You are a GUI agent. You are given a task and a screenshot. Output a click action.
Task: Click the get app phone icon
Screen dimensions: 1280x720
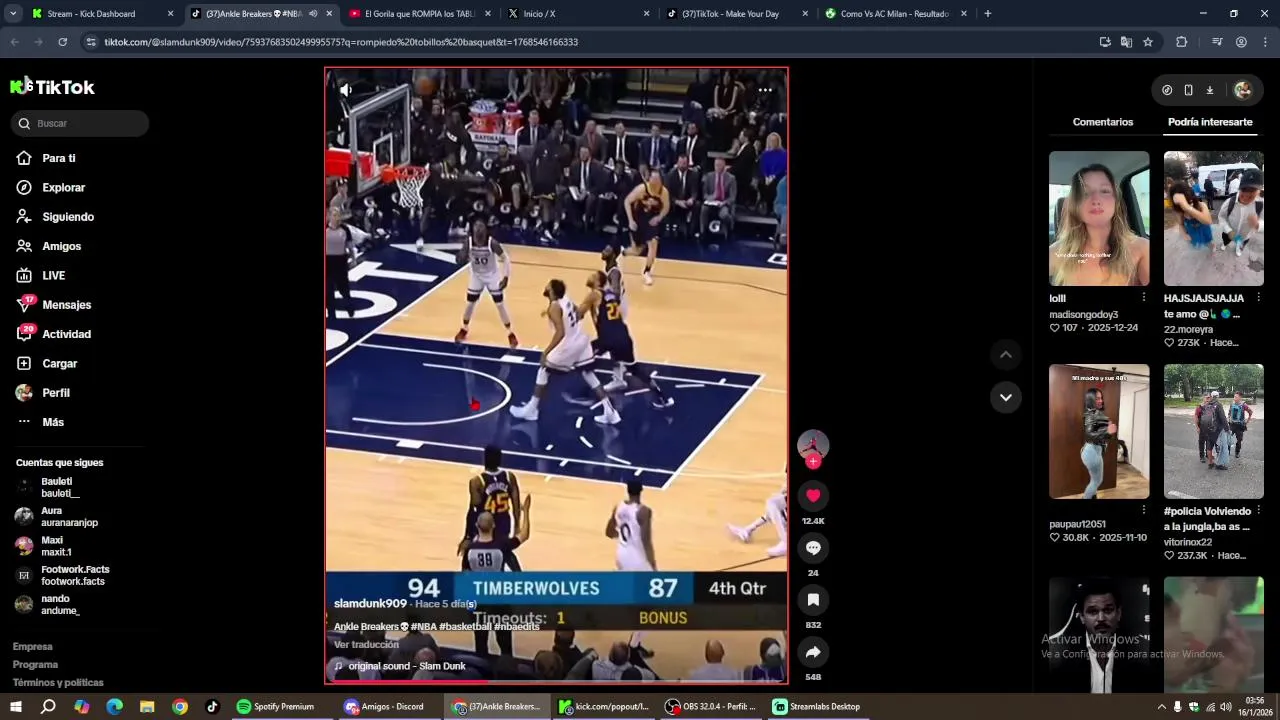pyautogui.click(x=1188, y=90)
